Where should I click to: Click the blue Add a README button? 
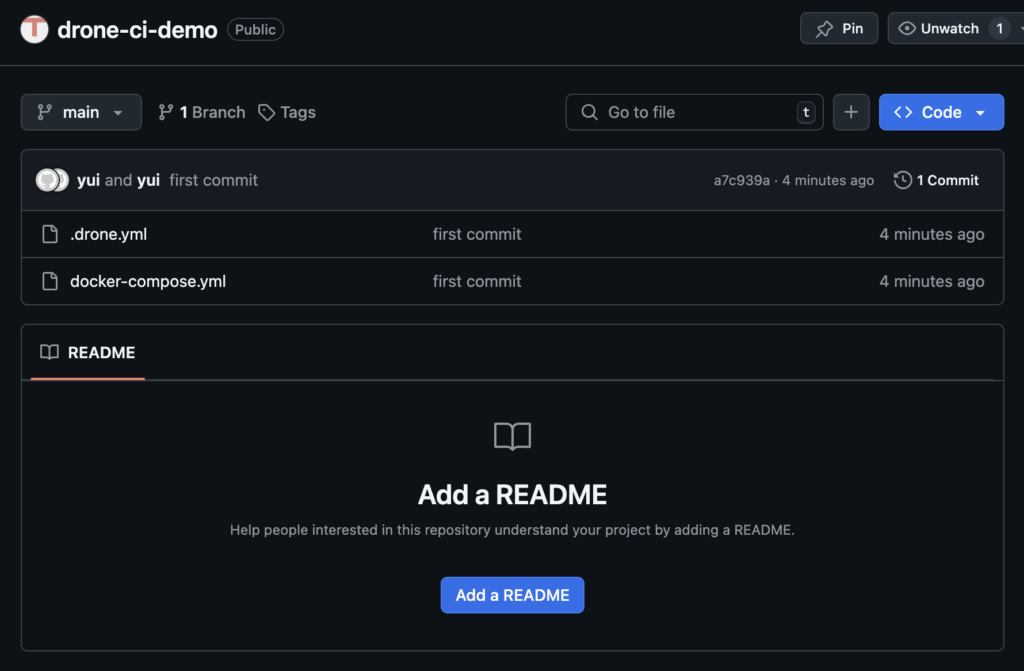tap(512, 595)
